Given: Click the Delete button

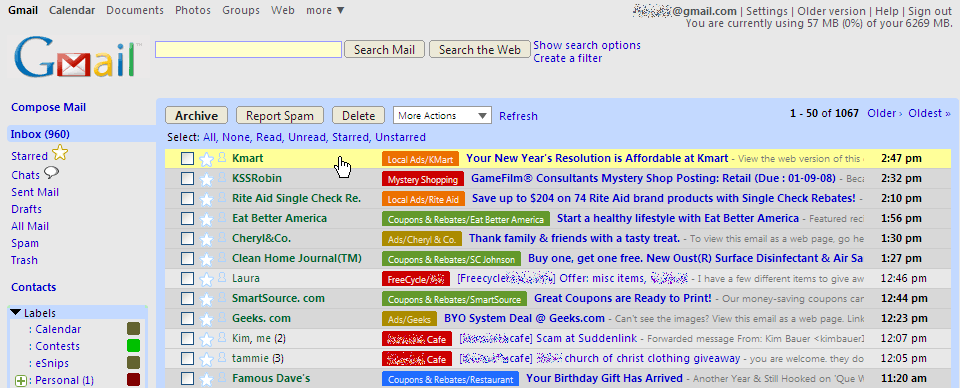Looking at the screenshot, I should tap(358, 116).
